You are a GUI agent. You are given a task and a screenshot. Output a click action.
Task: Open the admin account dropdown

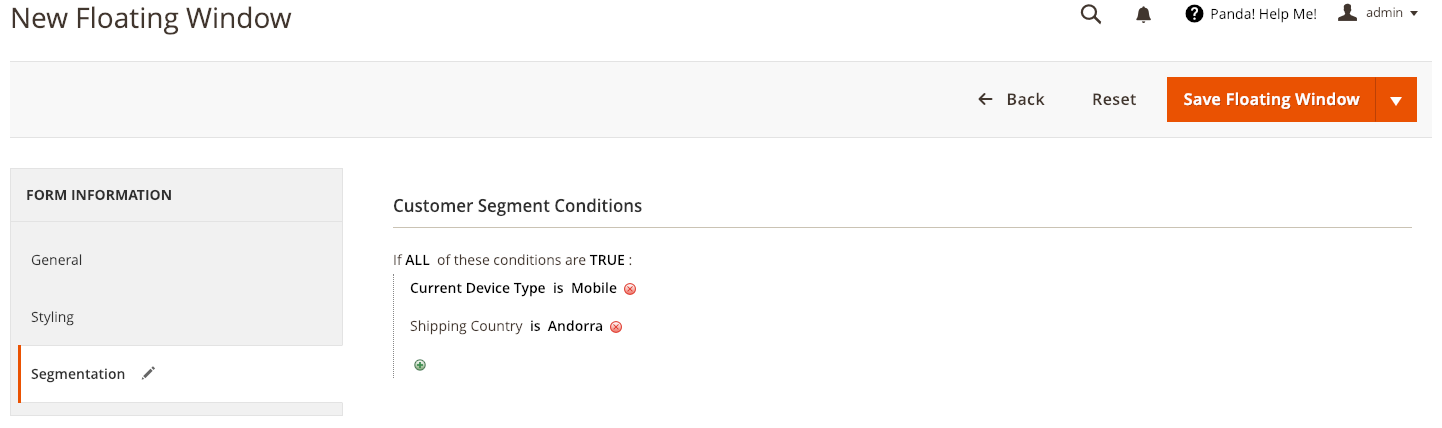click(x=1379, y=14)
